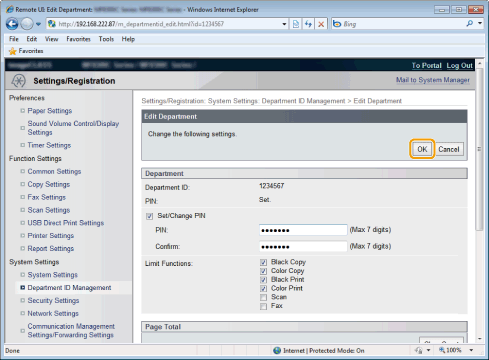
Task: Follow the To Portal link
Action: [x=426, y=65]
